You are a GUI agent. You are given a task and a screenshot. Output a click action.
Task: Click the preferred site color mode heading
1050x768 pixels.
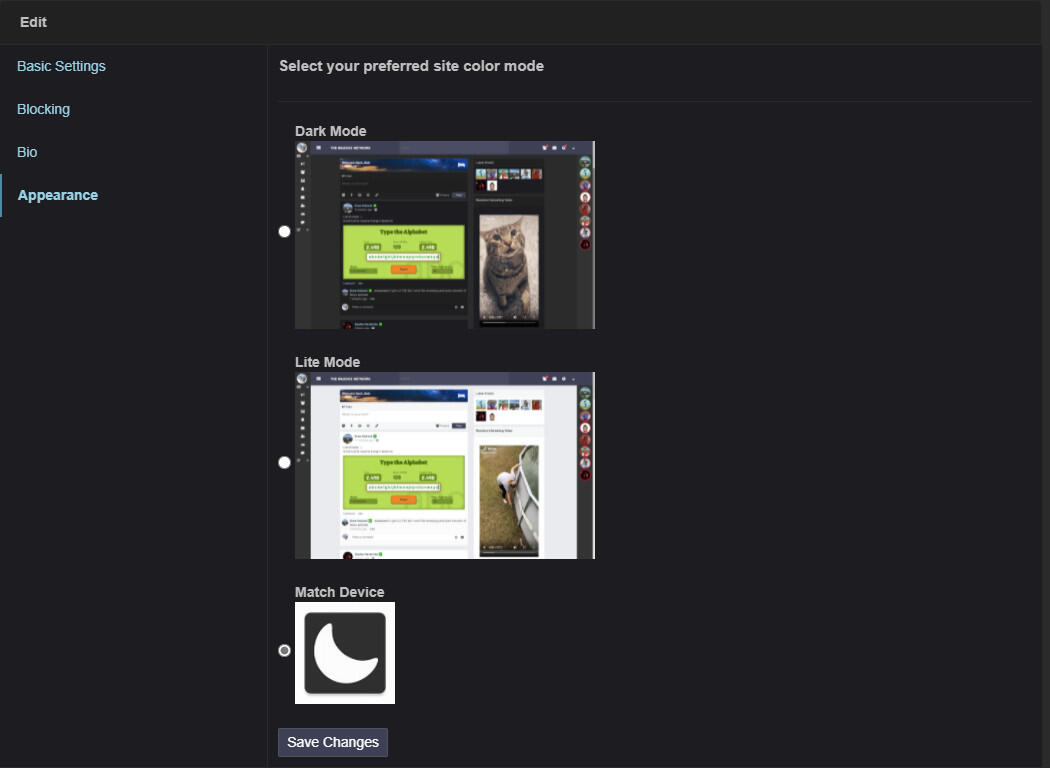click(411, 66)
